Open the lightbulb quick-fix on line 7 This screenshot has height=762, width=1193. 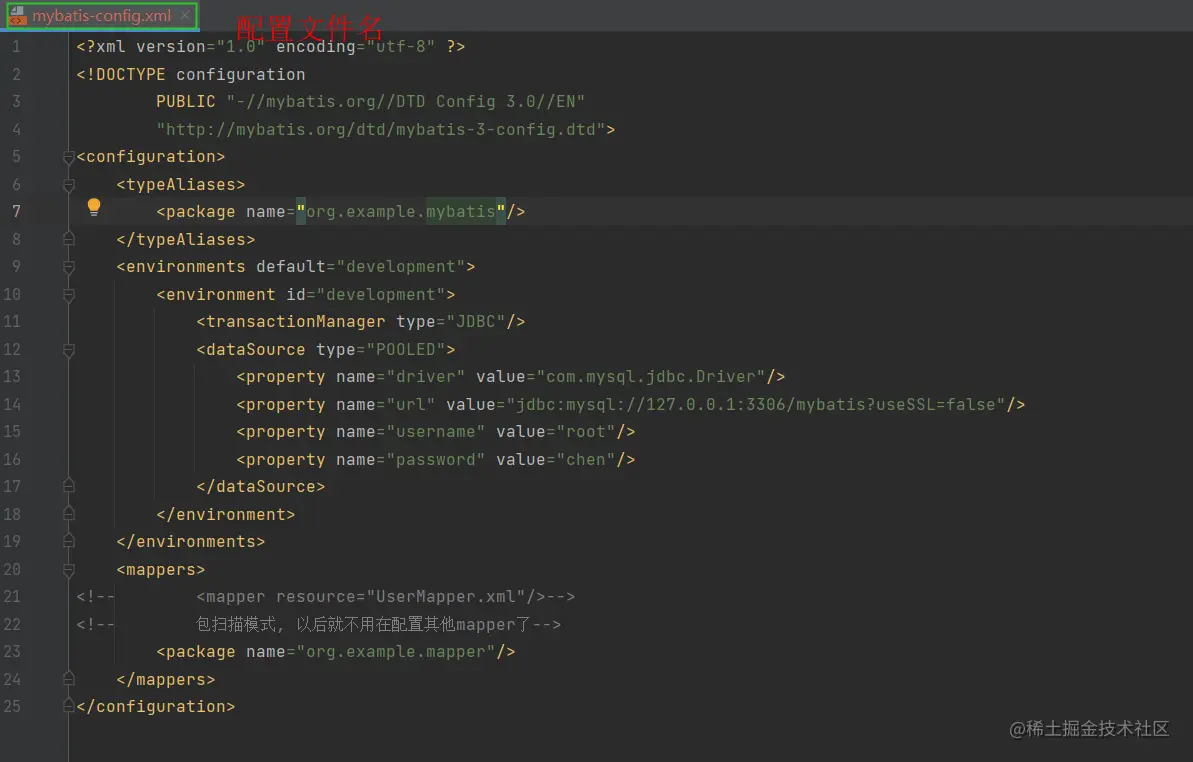click(94, 207)
